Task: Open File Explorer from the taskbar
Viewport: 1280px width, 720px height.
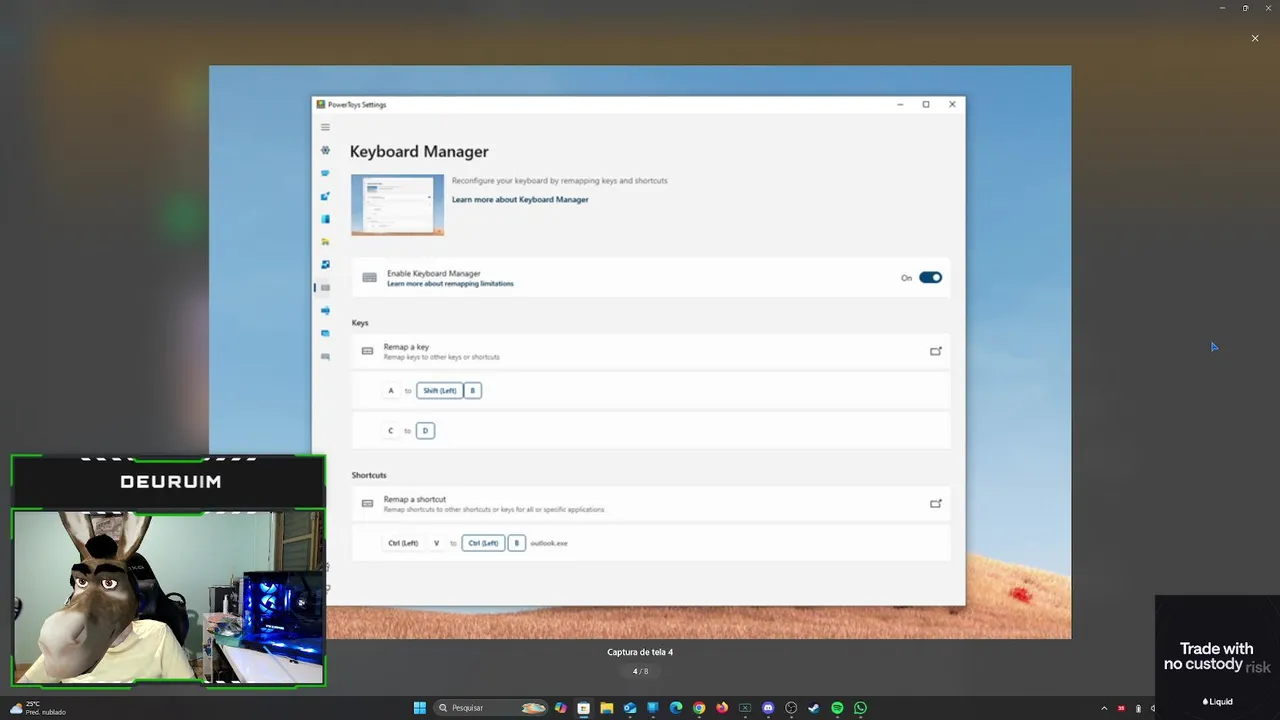Action: (x=607, y=708)
